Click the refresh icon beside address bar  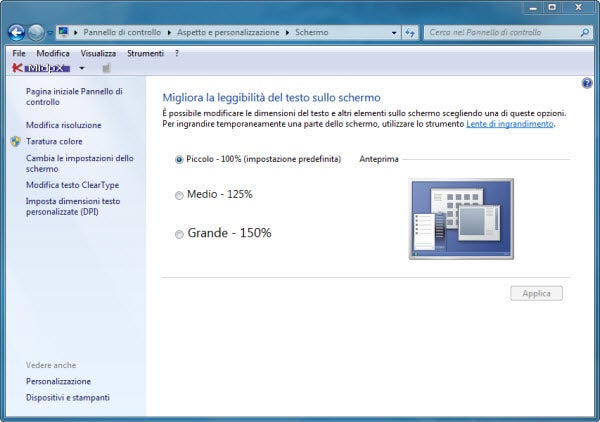coord(410,33)
